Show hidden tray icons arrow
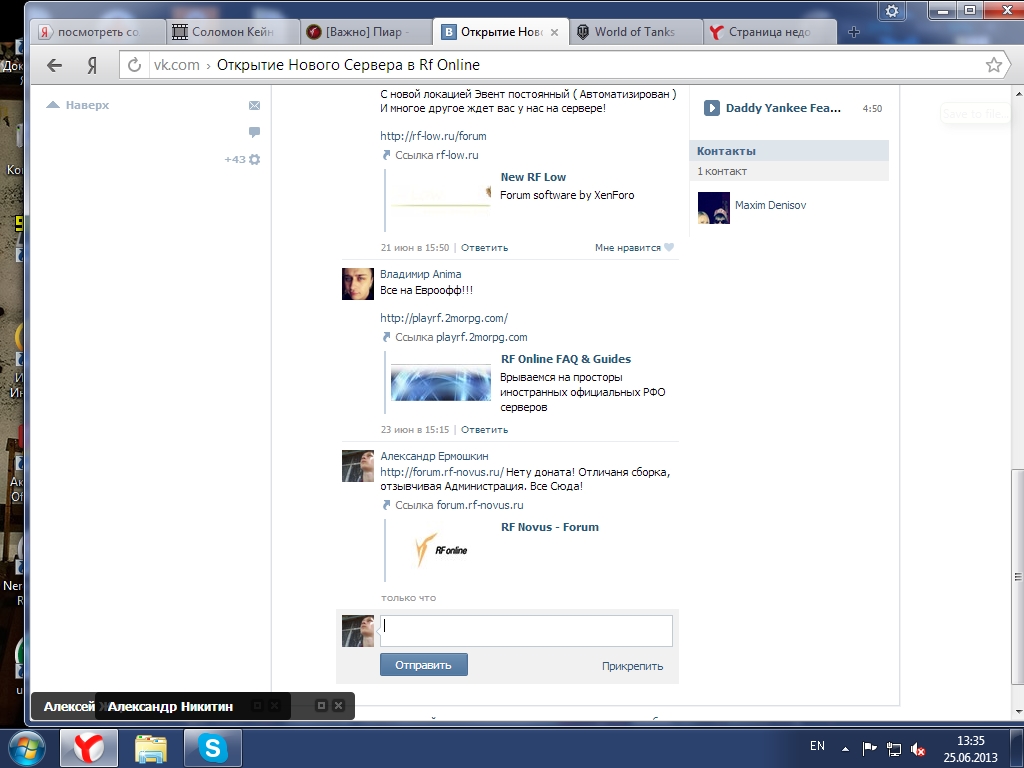The width and height of the screenshot is (1024, 768). coord(845,749)
